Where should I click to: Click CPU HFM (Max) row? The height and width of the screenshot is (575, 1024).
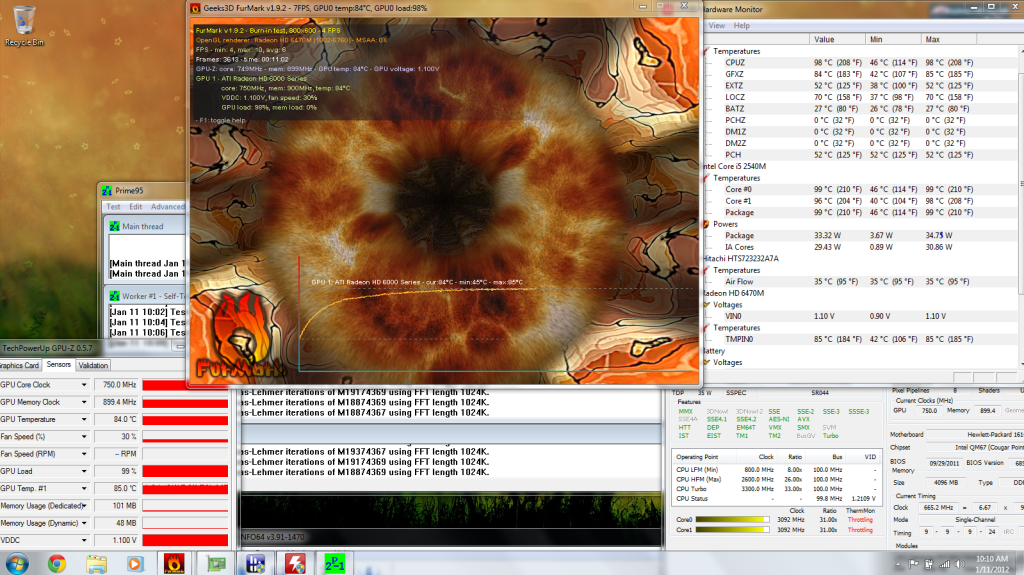pyautogui.click(x=776, y=479)
